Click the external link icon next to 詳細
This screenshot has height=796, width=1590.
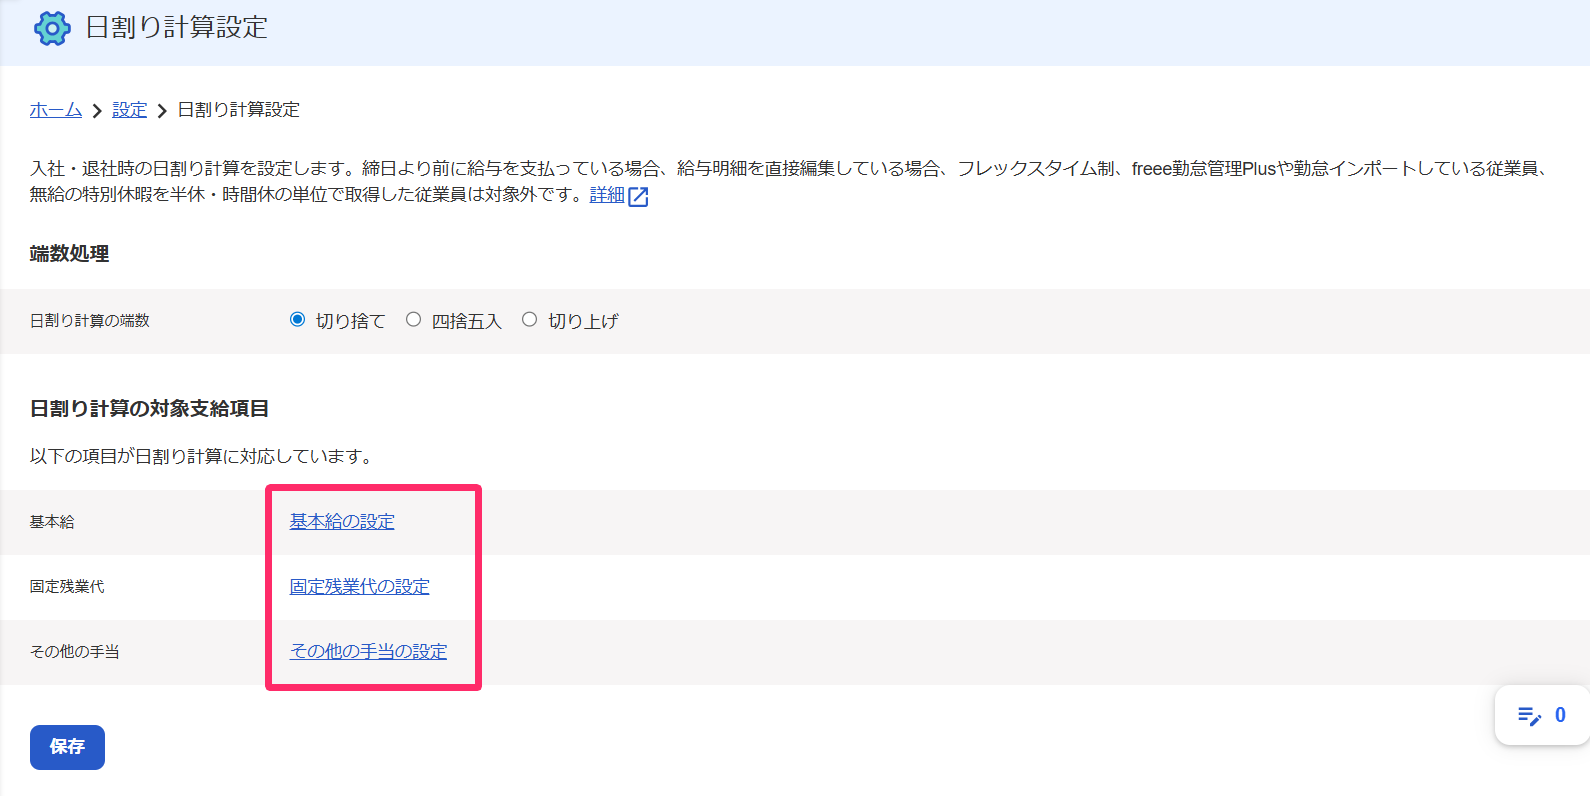pos(638,196)
